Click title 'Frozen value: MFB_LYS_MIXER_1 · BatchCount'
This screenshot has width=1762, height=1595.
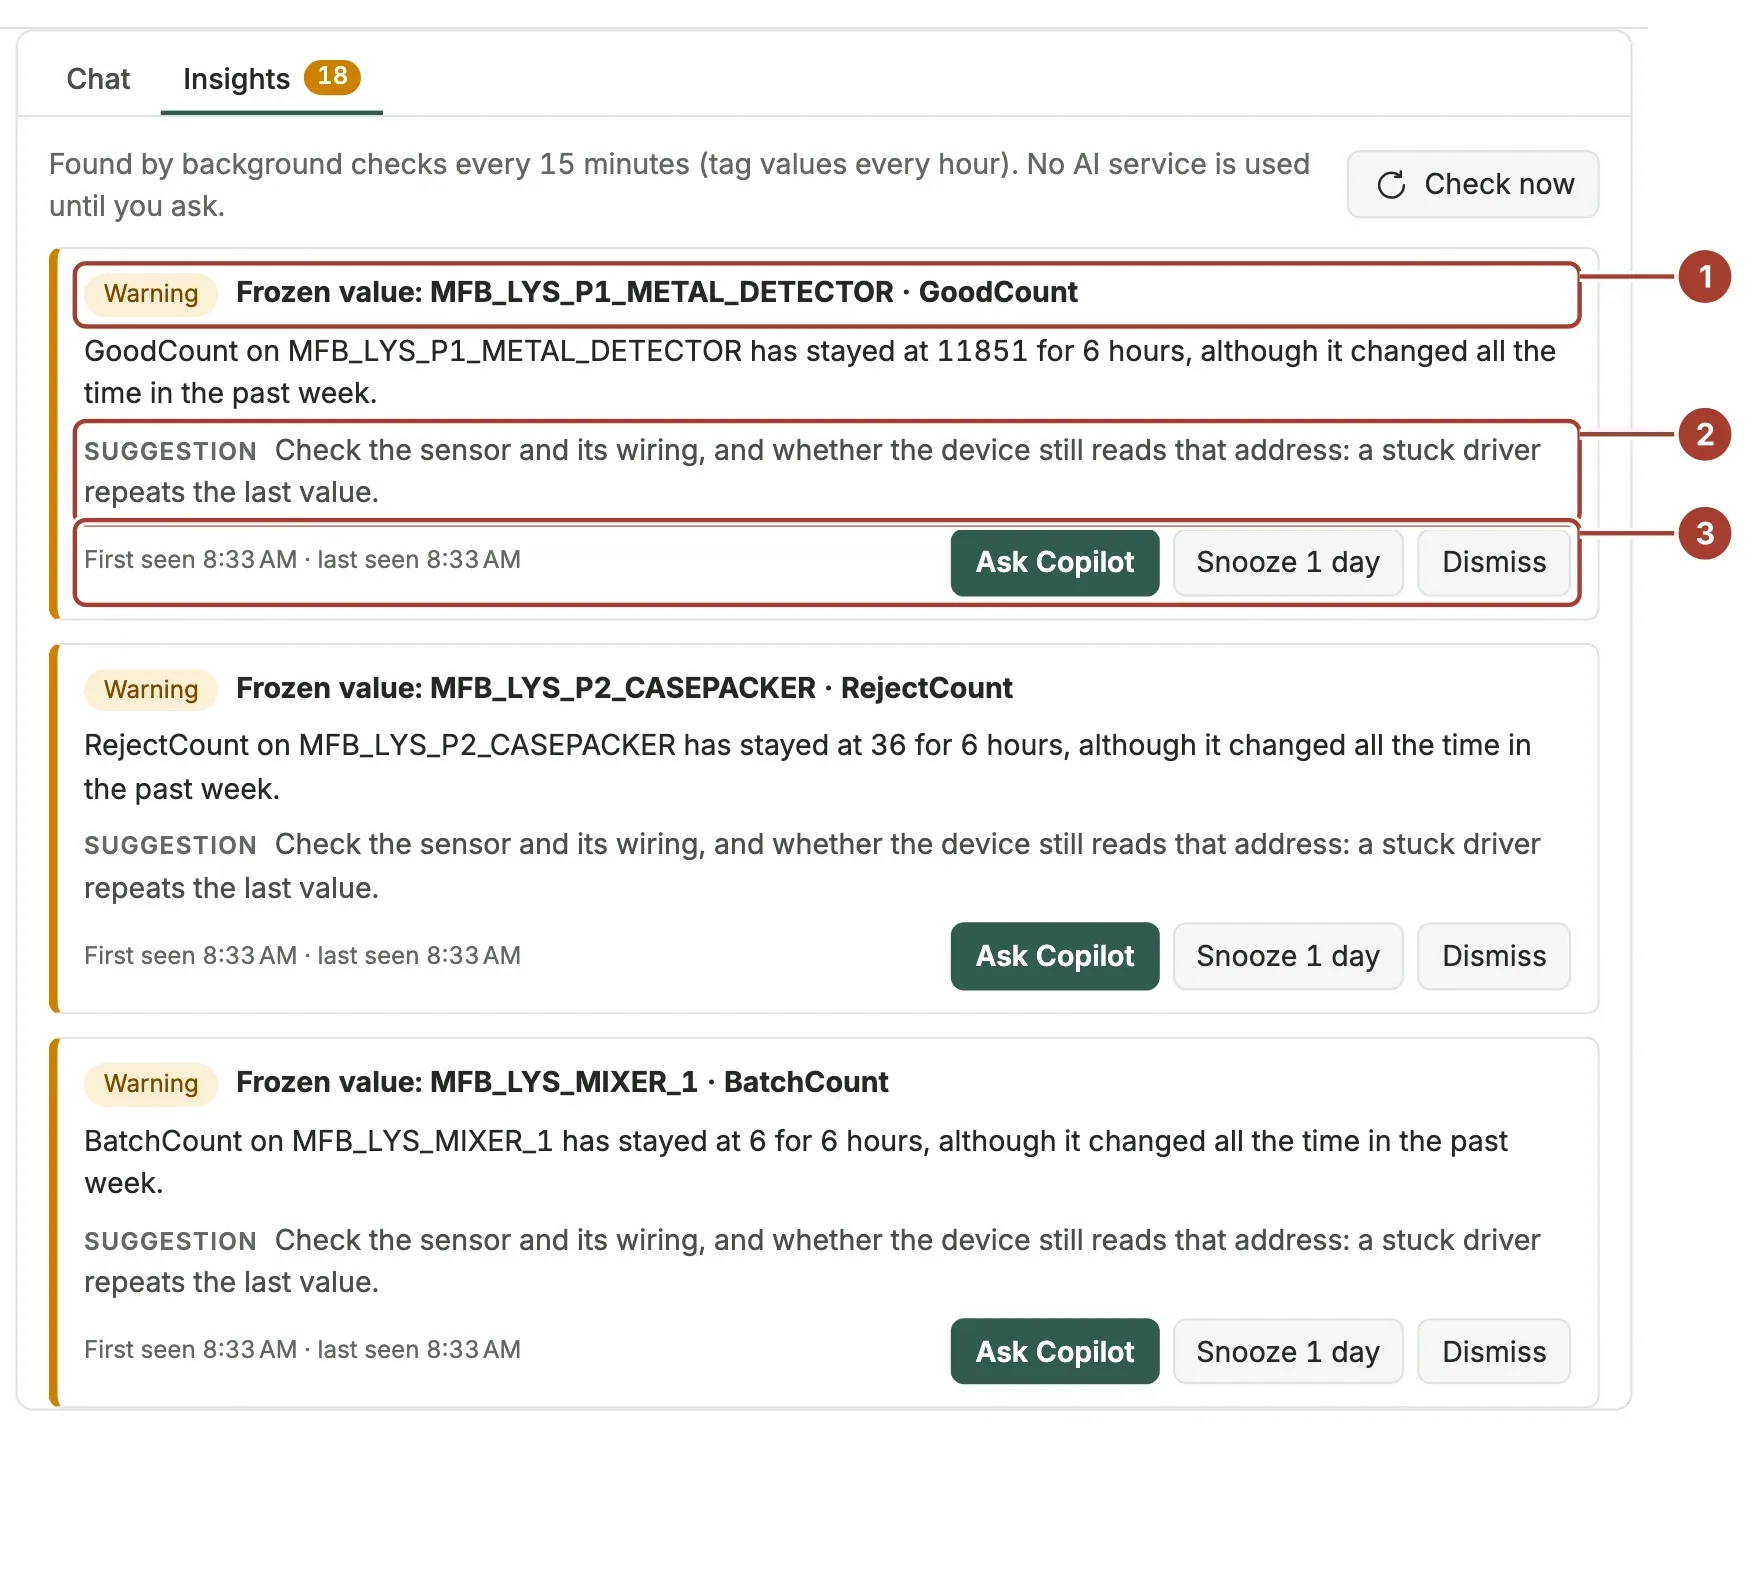pos(562,1082)
